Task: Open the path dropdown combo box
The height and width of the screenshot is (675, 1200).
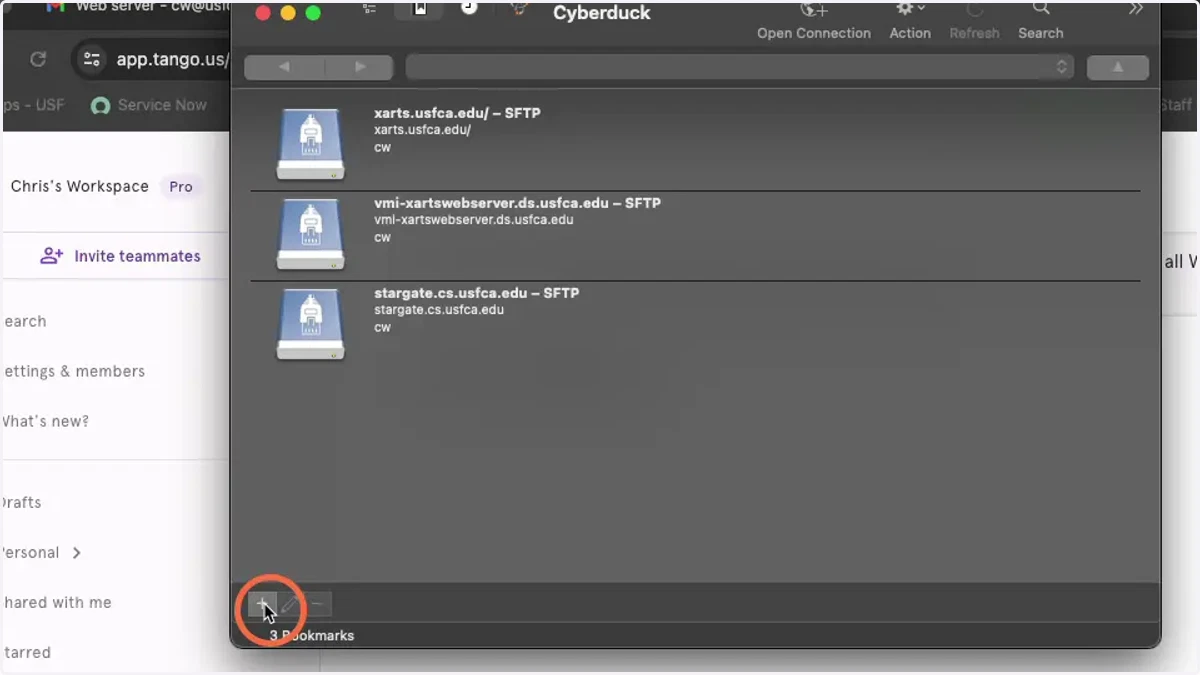Action: [x=739, y=67]
